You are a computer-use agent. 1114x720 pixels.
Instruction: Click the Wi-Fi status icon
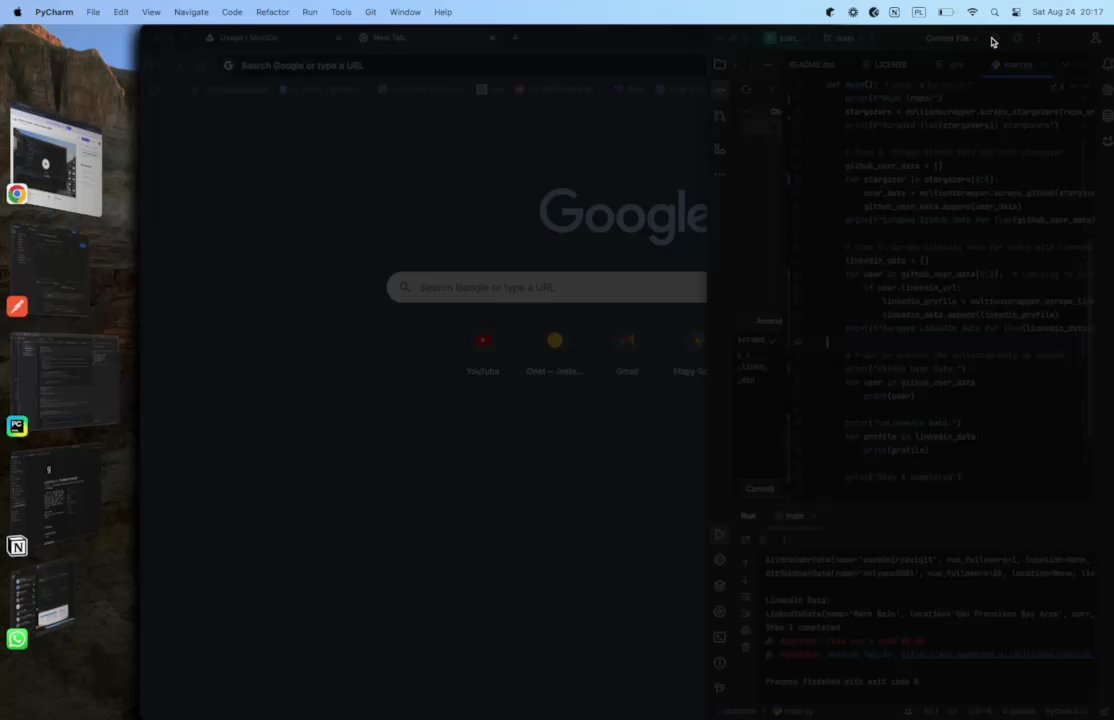pyautogui.click(x=972, y=12)
